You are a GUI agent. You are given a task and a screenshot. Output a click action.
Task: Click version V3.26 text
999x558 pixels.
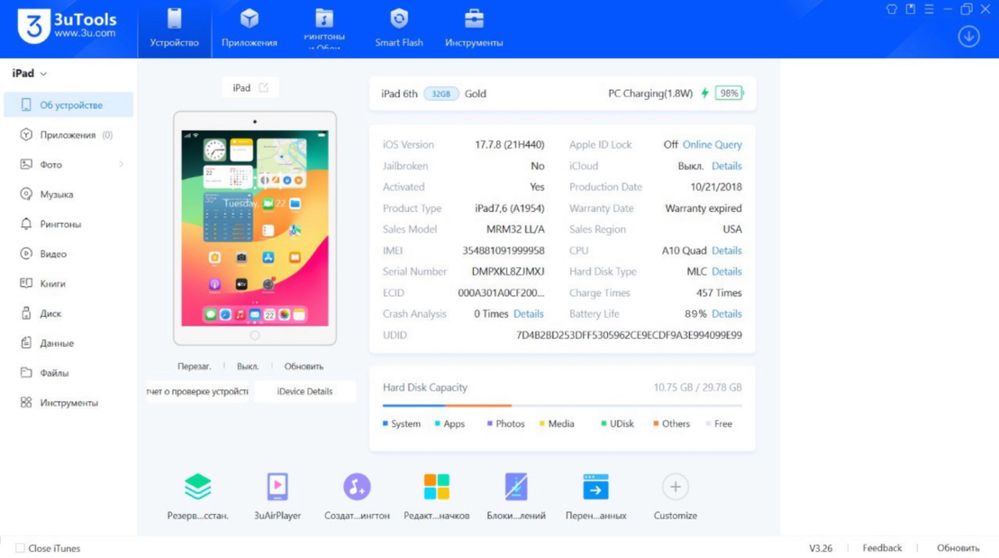click(x=821, y=548)
